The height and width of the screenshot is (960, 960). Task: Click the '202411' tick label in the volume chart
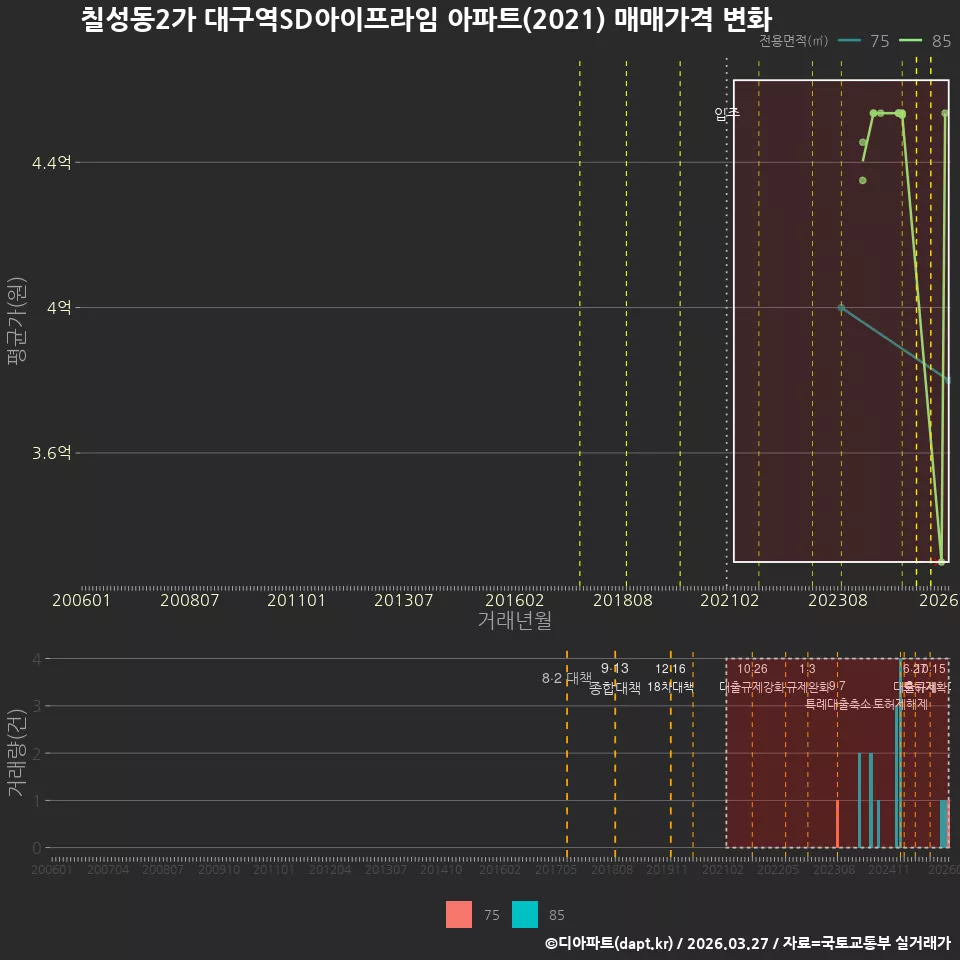889,869
